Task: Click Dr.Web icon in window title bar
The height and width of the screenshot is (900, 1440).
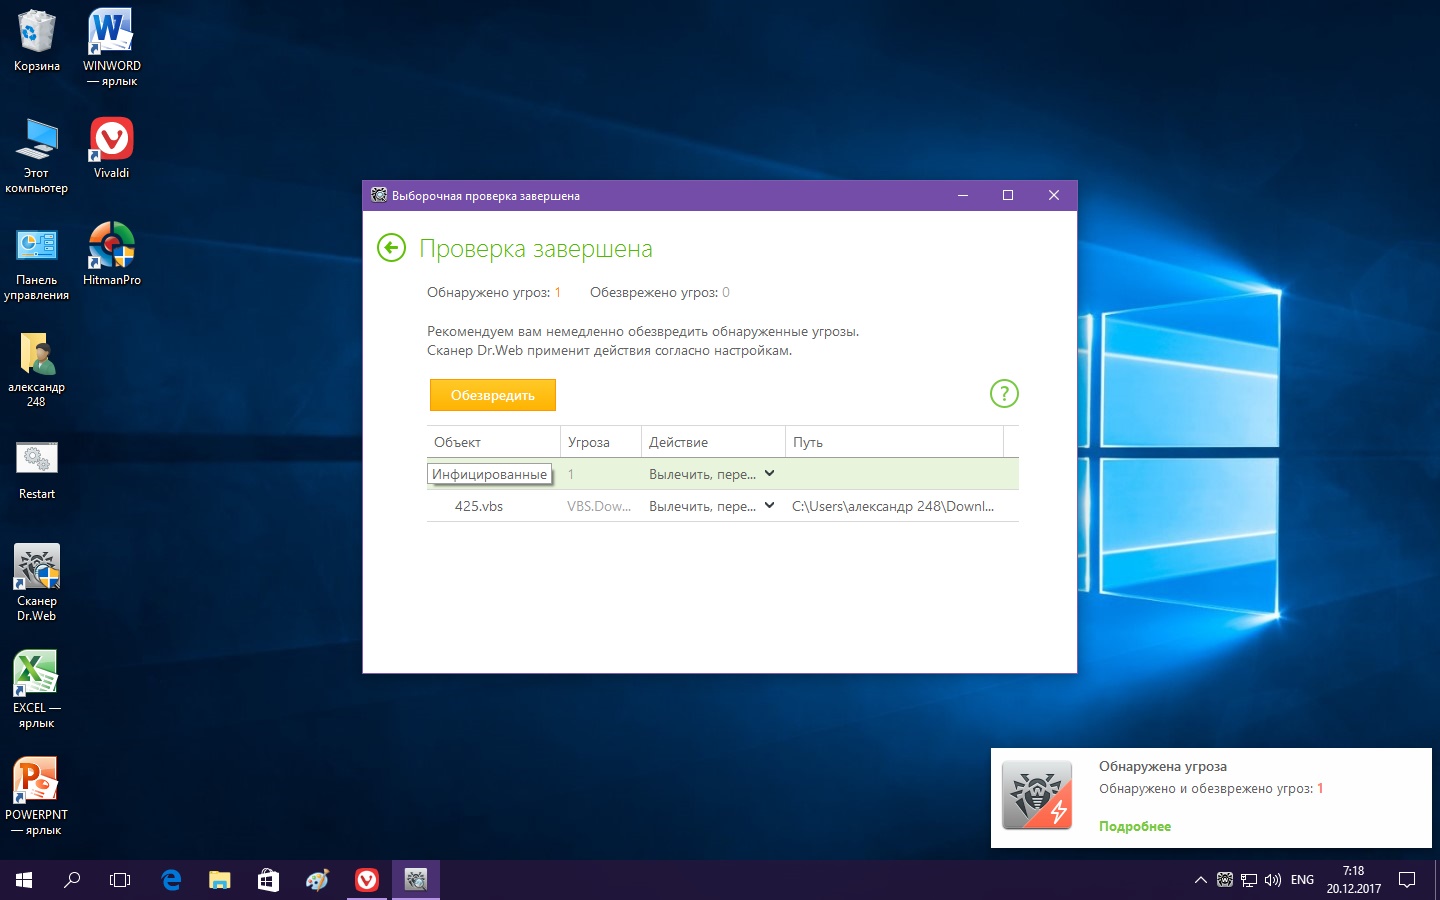Action: tap(379, 195)
